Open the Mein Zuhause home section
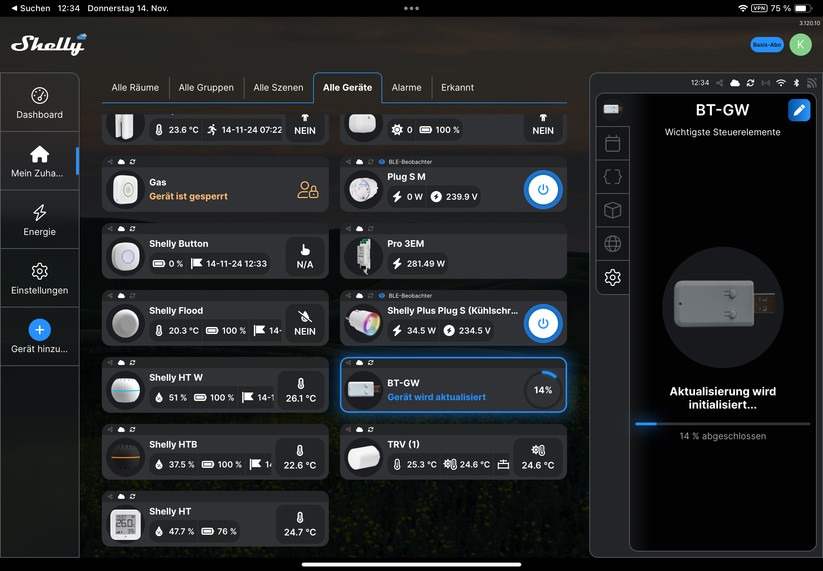 pos(39,161)
